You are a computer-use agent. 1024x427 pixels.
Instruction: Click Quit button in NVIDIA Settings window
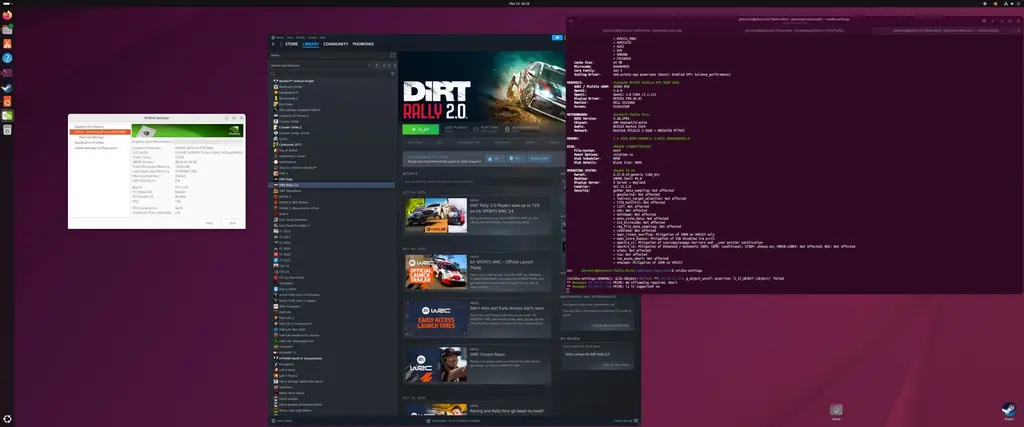pyautogui.click(x=232, y=223)
